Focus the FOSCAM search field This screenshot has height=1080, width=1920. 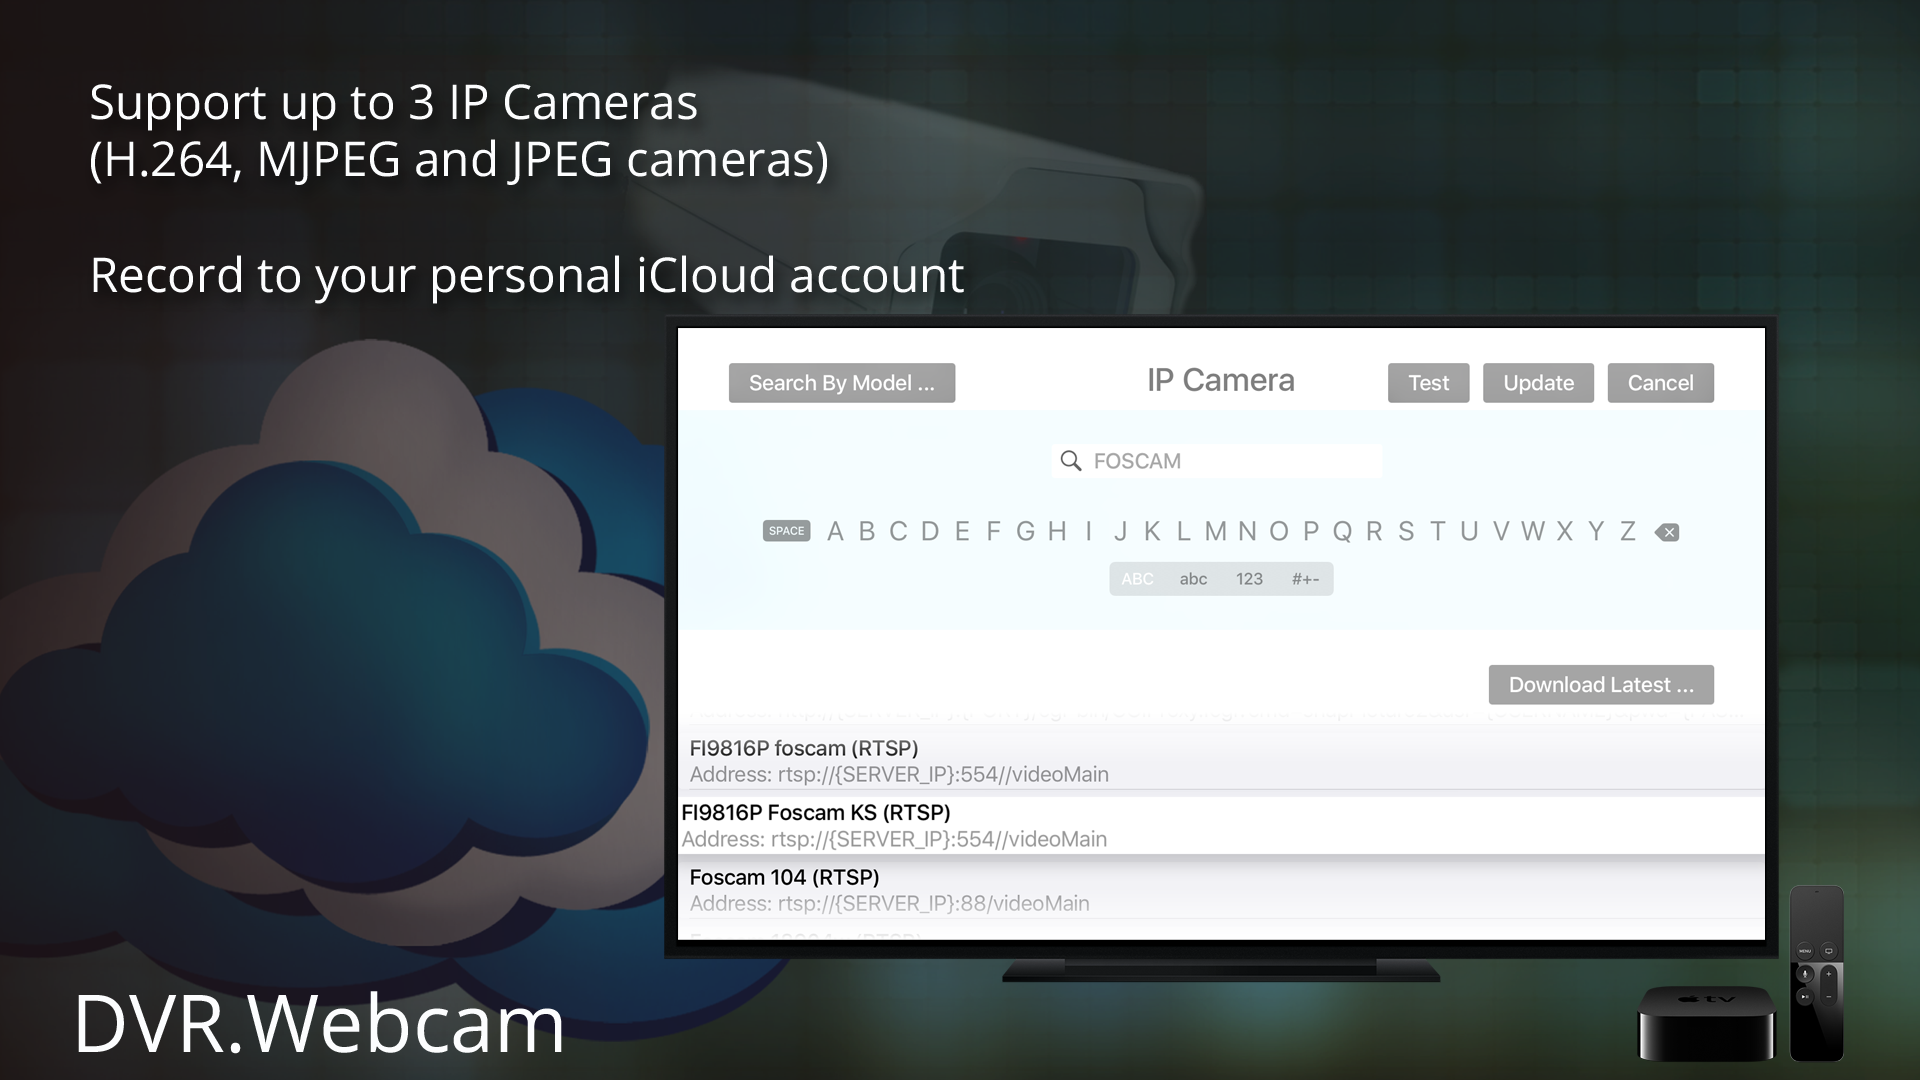click(x=1217, y=461)
